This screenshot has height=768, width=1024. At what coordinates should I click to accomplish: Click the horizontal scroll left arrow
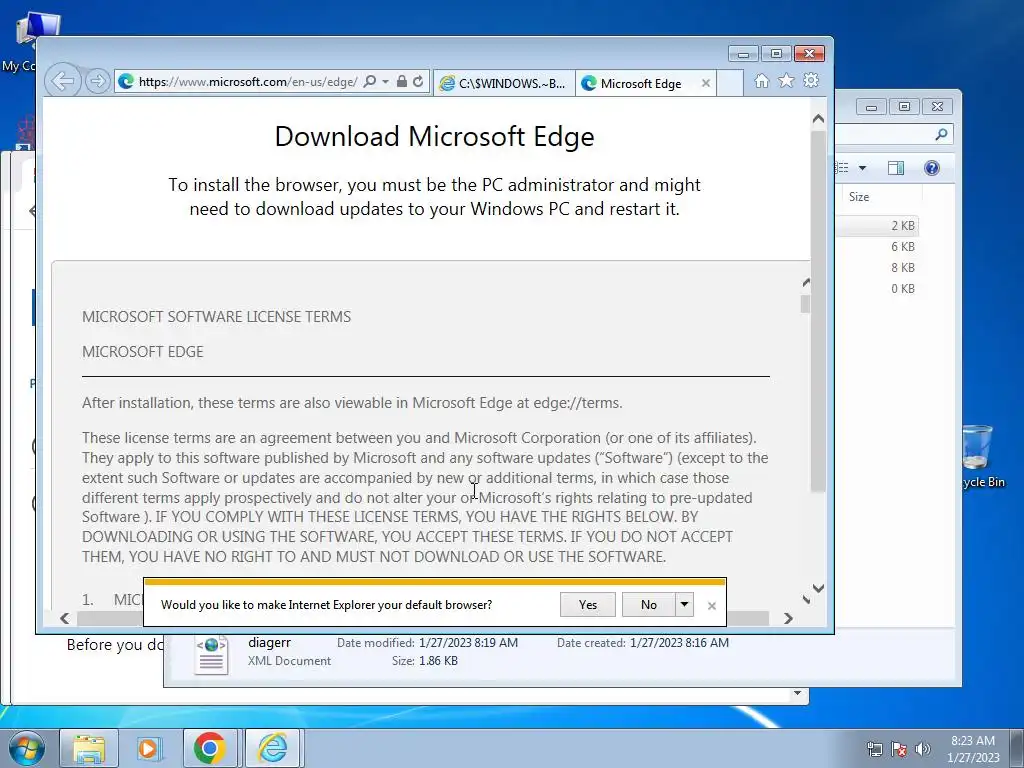pyautogui.click(x=64, y=618)
